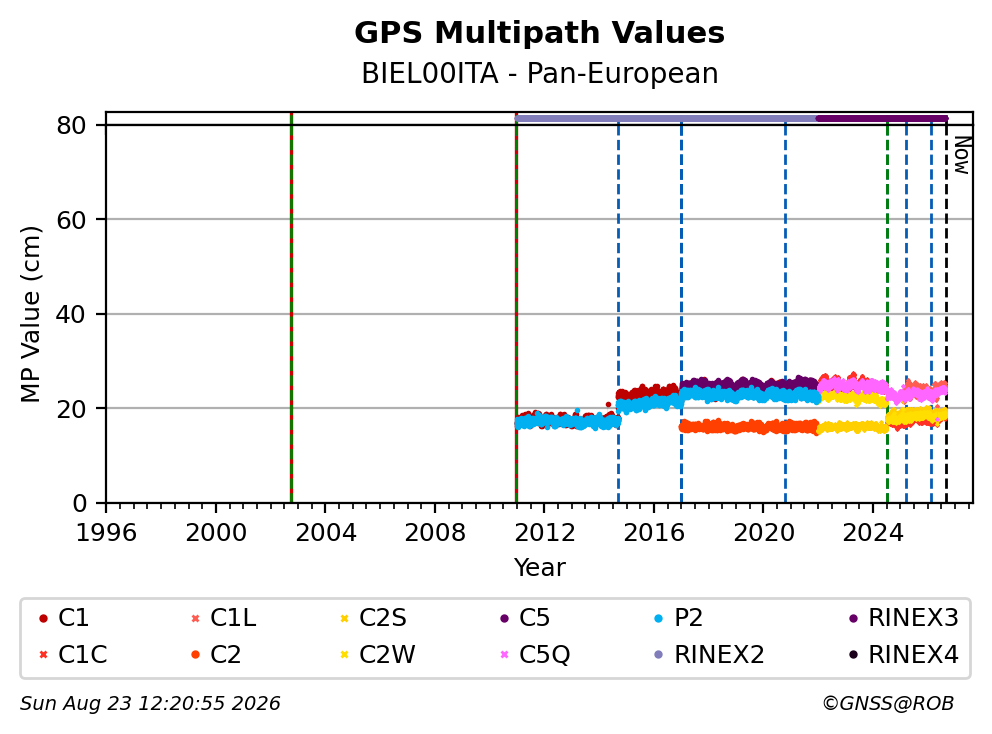Click the '©GNSS@ROB' credit text
992x734 pixels.
click(888, 704)
